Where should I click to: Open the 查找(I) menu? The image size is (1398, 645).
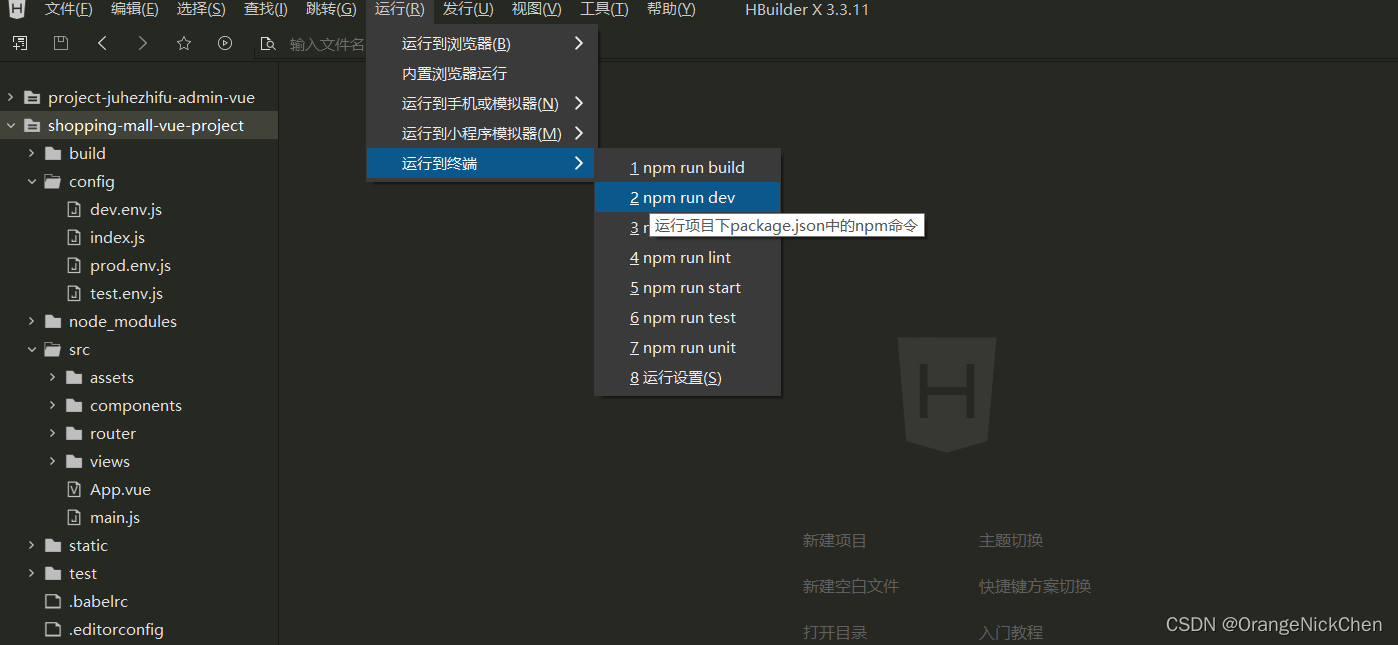[265, 10]
